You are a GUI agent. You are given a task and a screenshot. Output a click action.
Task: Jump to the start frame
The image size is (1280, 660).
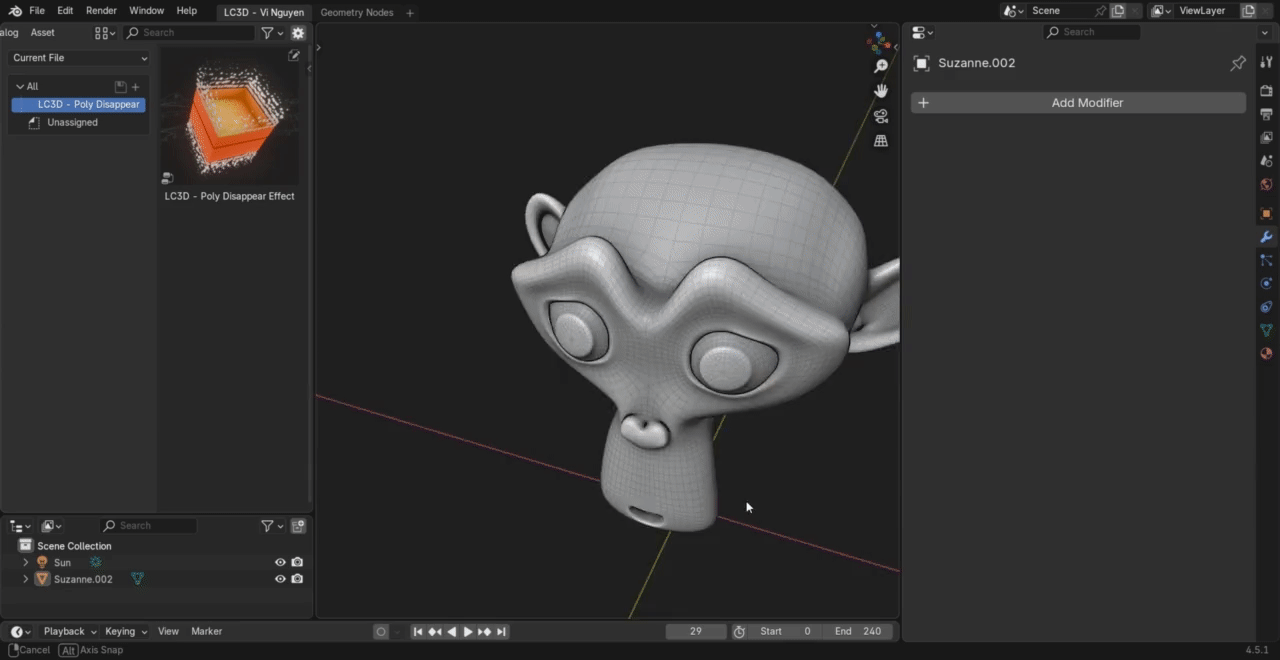[x=418, y=632]
